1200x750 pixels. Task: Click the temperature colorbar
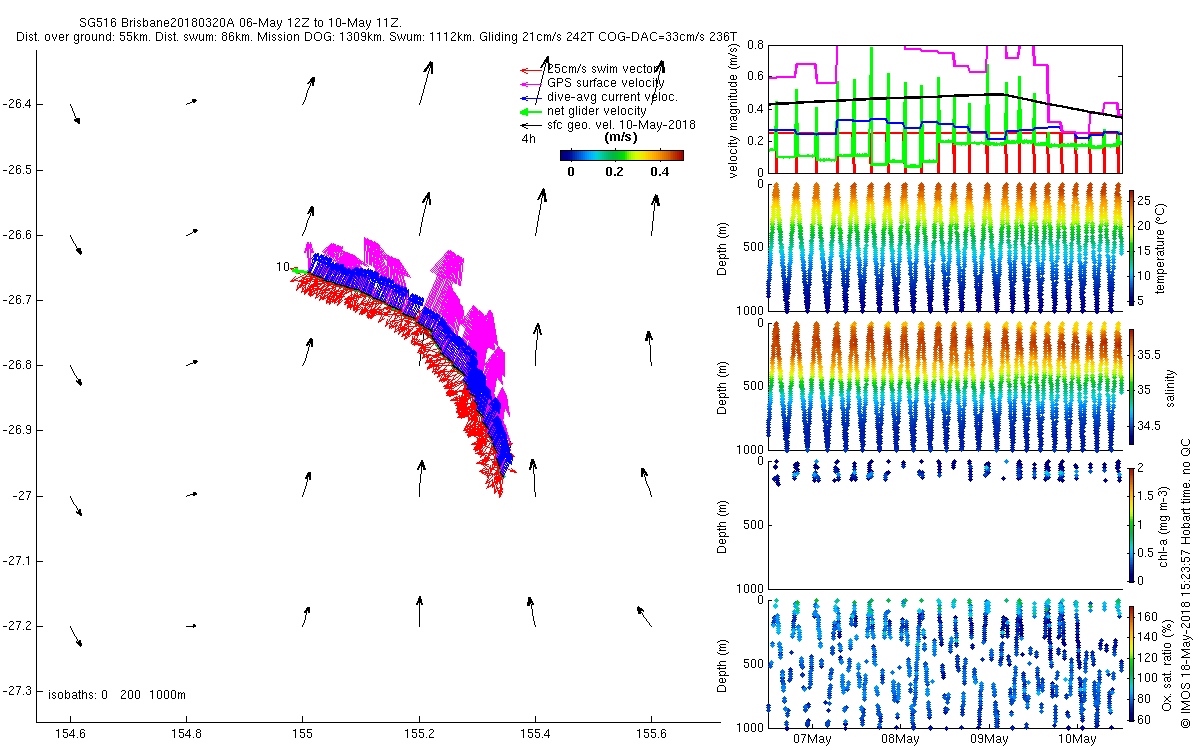click(x=1131, y=248)
